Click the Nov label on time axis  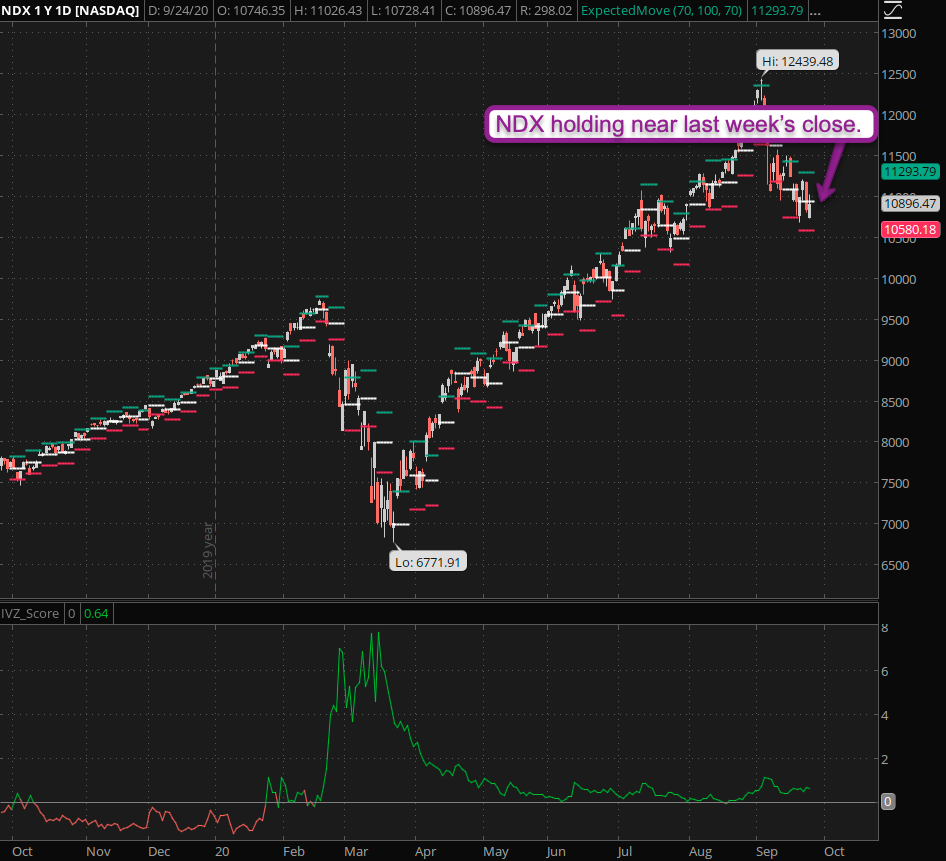coord(98,851)
